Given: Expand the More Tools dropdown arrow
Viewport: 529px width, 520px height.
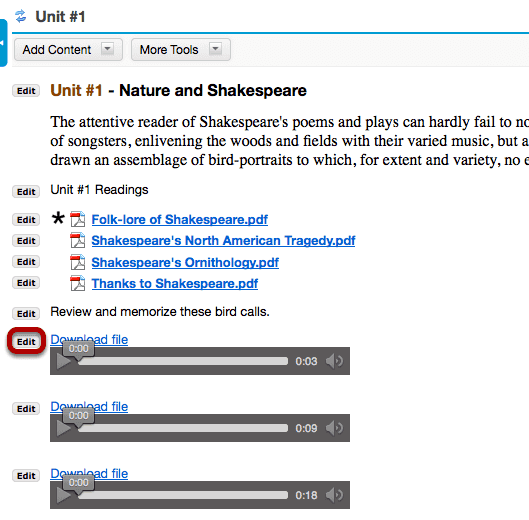Looking at the screenshot, I should click(x=215, y=49).
